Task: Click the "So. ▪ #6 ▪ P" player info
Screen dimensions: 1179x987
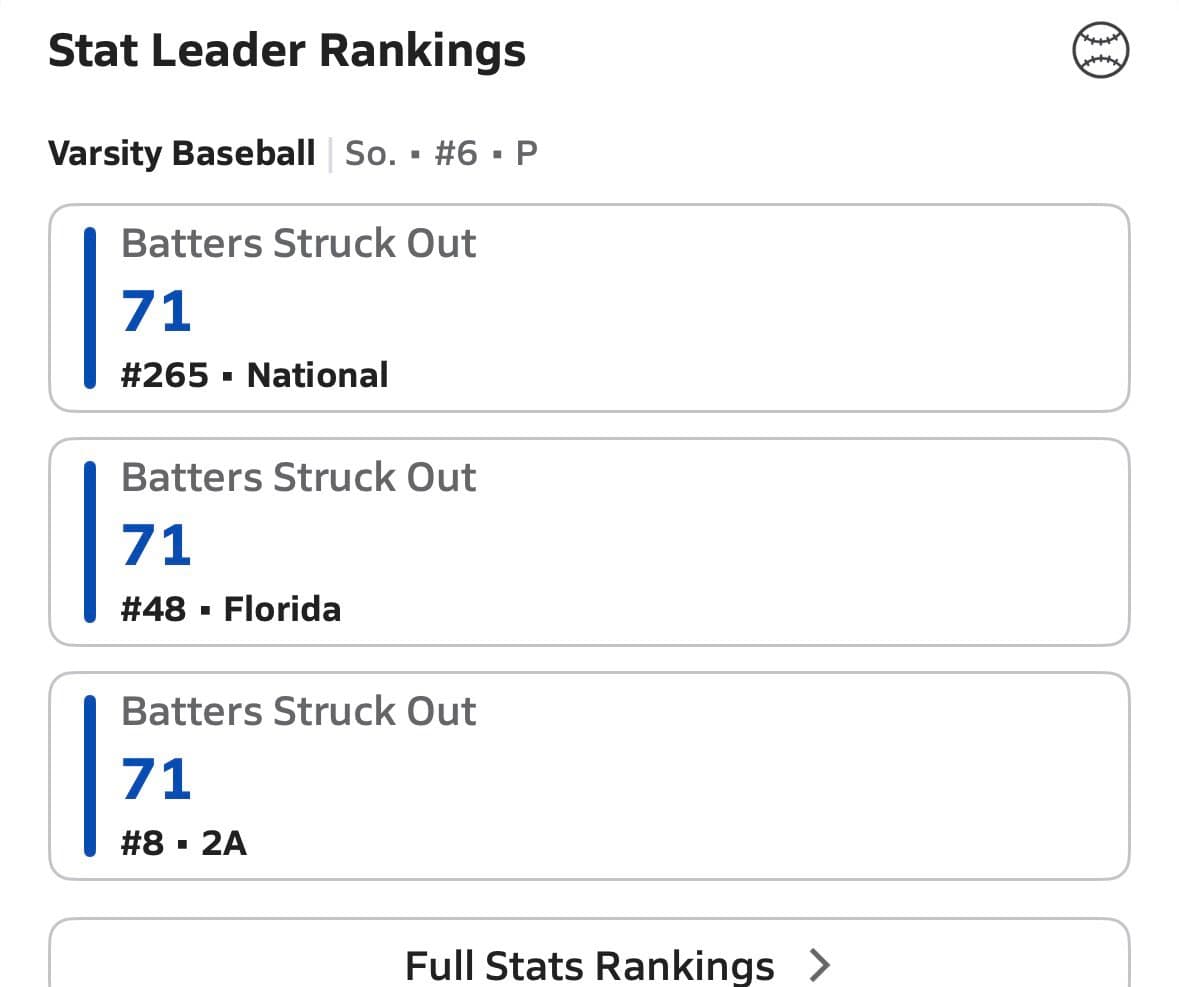Action: click(441, 154)
